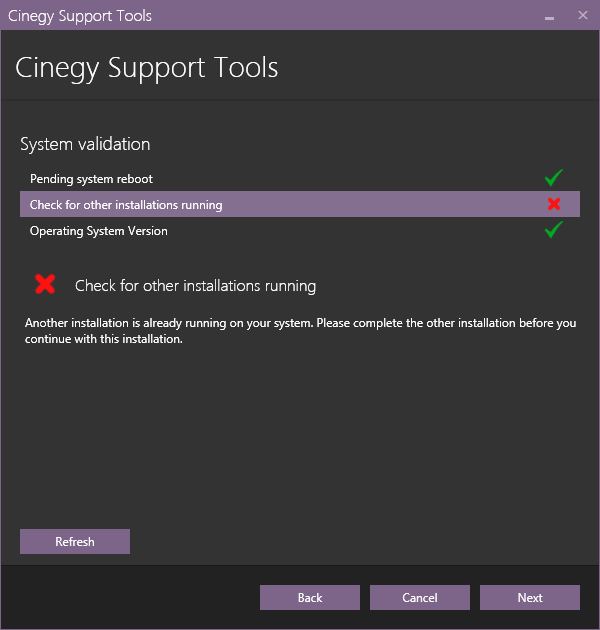The height and width of the screenshot is (630, 600).
Task: Click green checkmark for Pending system reboot
Action: pyautogui.click(x=553, y=178)
